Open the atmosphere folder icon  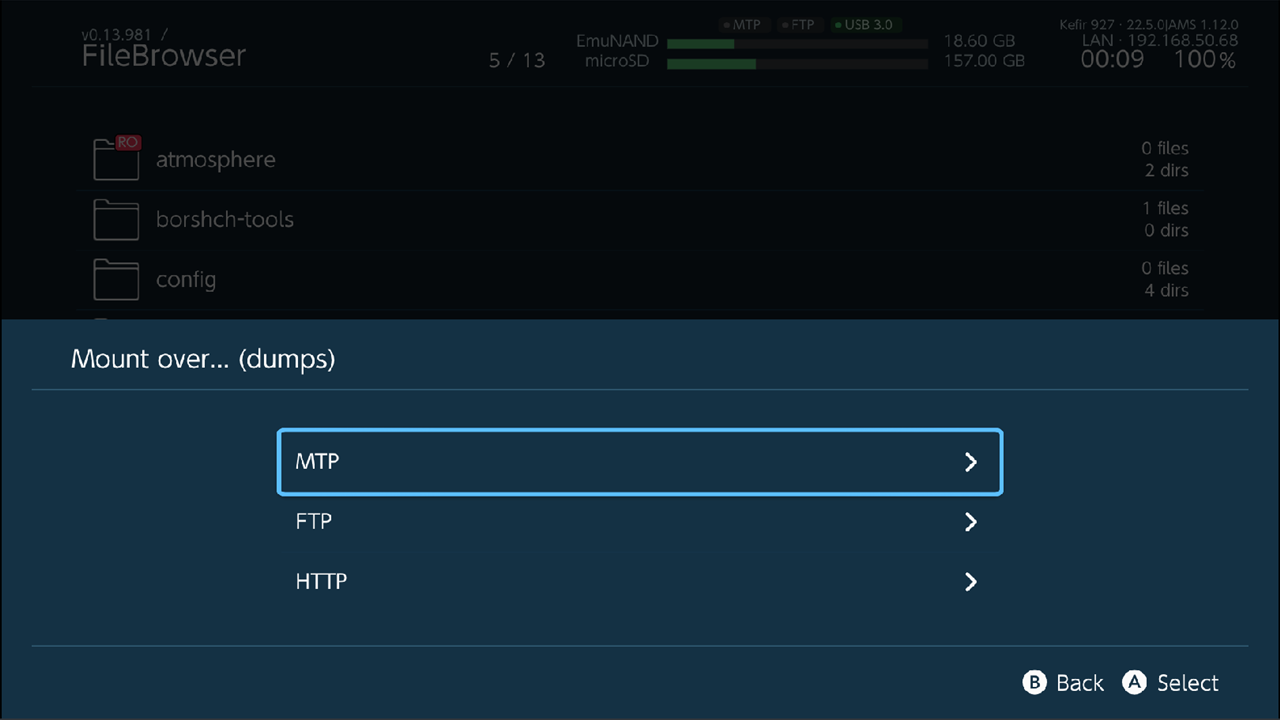[116, 160]
